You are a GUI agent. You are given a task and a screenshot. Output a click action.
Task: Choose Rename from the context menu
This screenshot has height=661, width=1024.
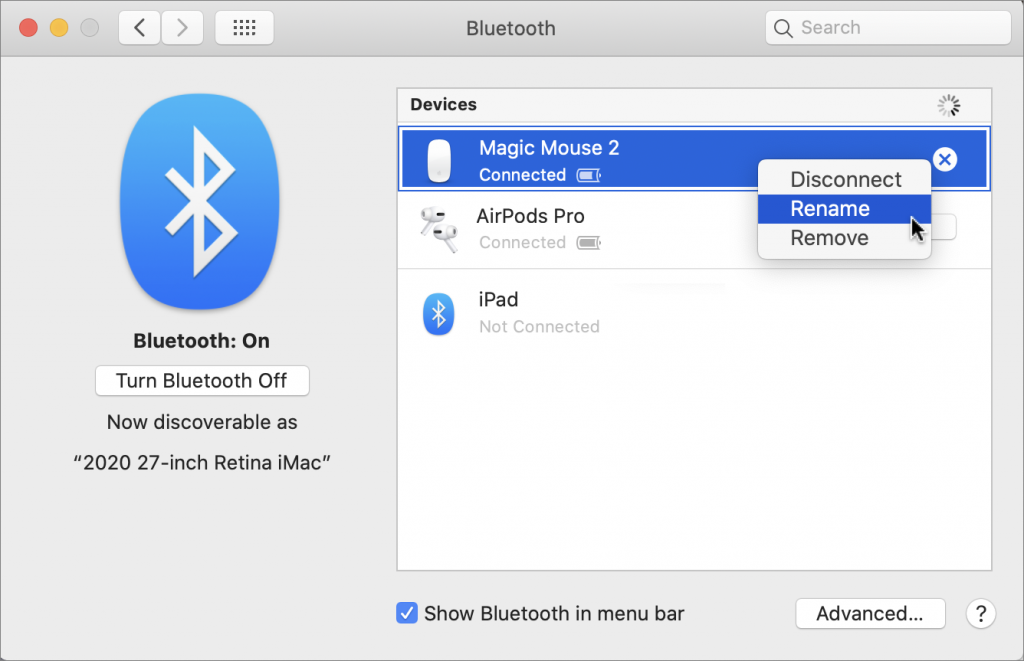tap(830, 209)
